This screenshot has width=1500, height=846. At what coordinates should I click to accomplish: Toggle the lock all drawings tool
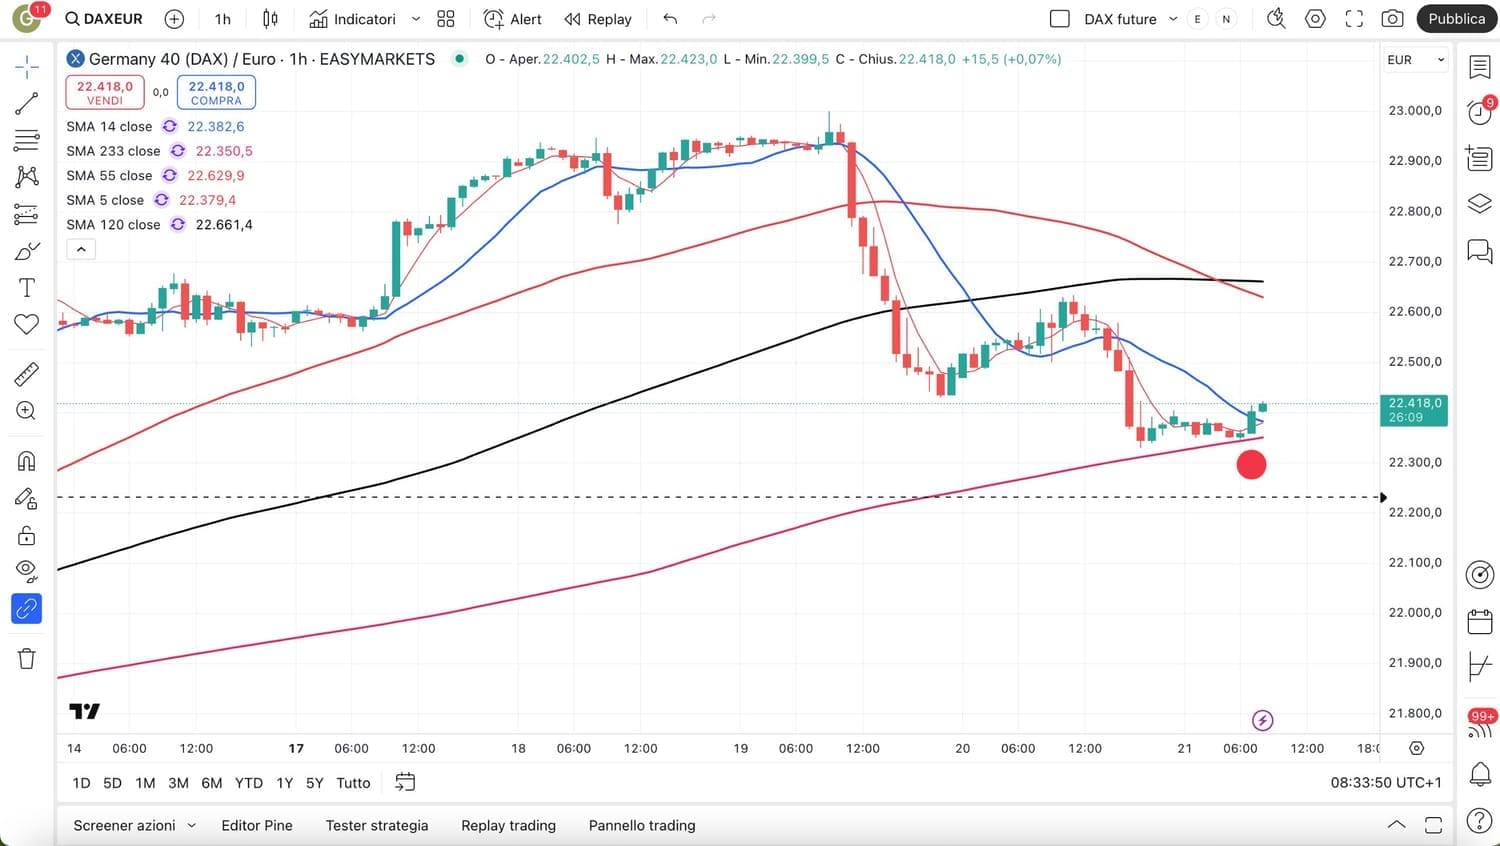(x=27, y=536)
